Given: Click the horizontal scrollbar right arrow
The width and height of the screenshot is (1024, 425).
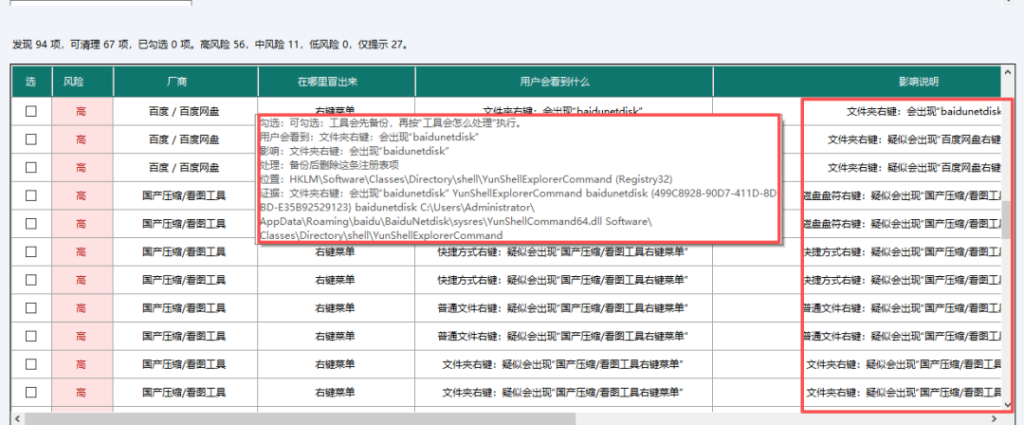Looking at the screenshot, I should [995, 418].
